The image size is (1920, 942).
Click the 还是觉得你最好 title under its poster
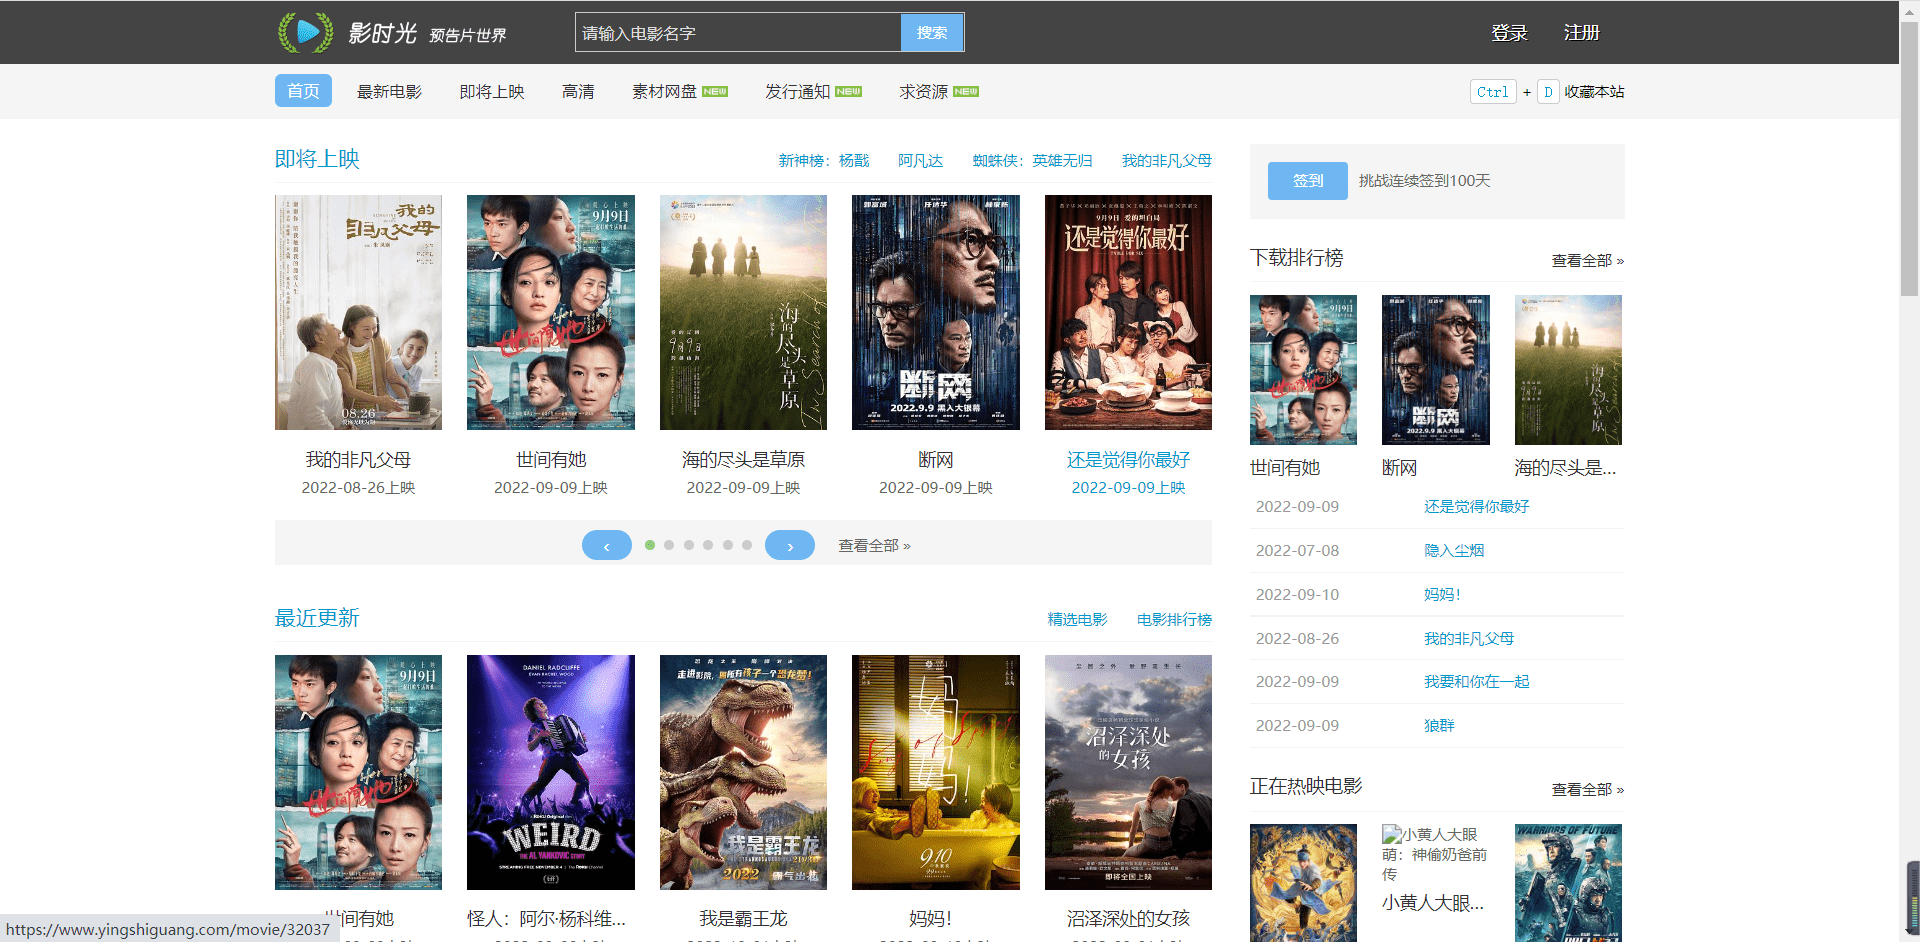(1128, 460)
